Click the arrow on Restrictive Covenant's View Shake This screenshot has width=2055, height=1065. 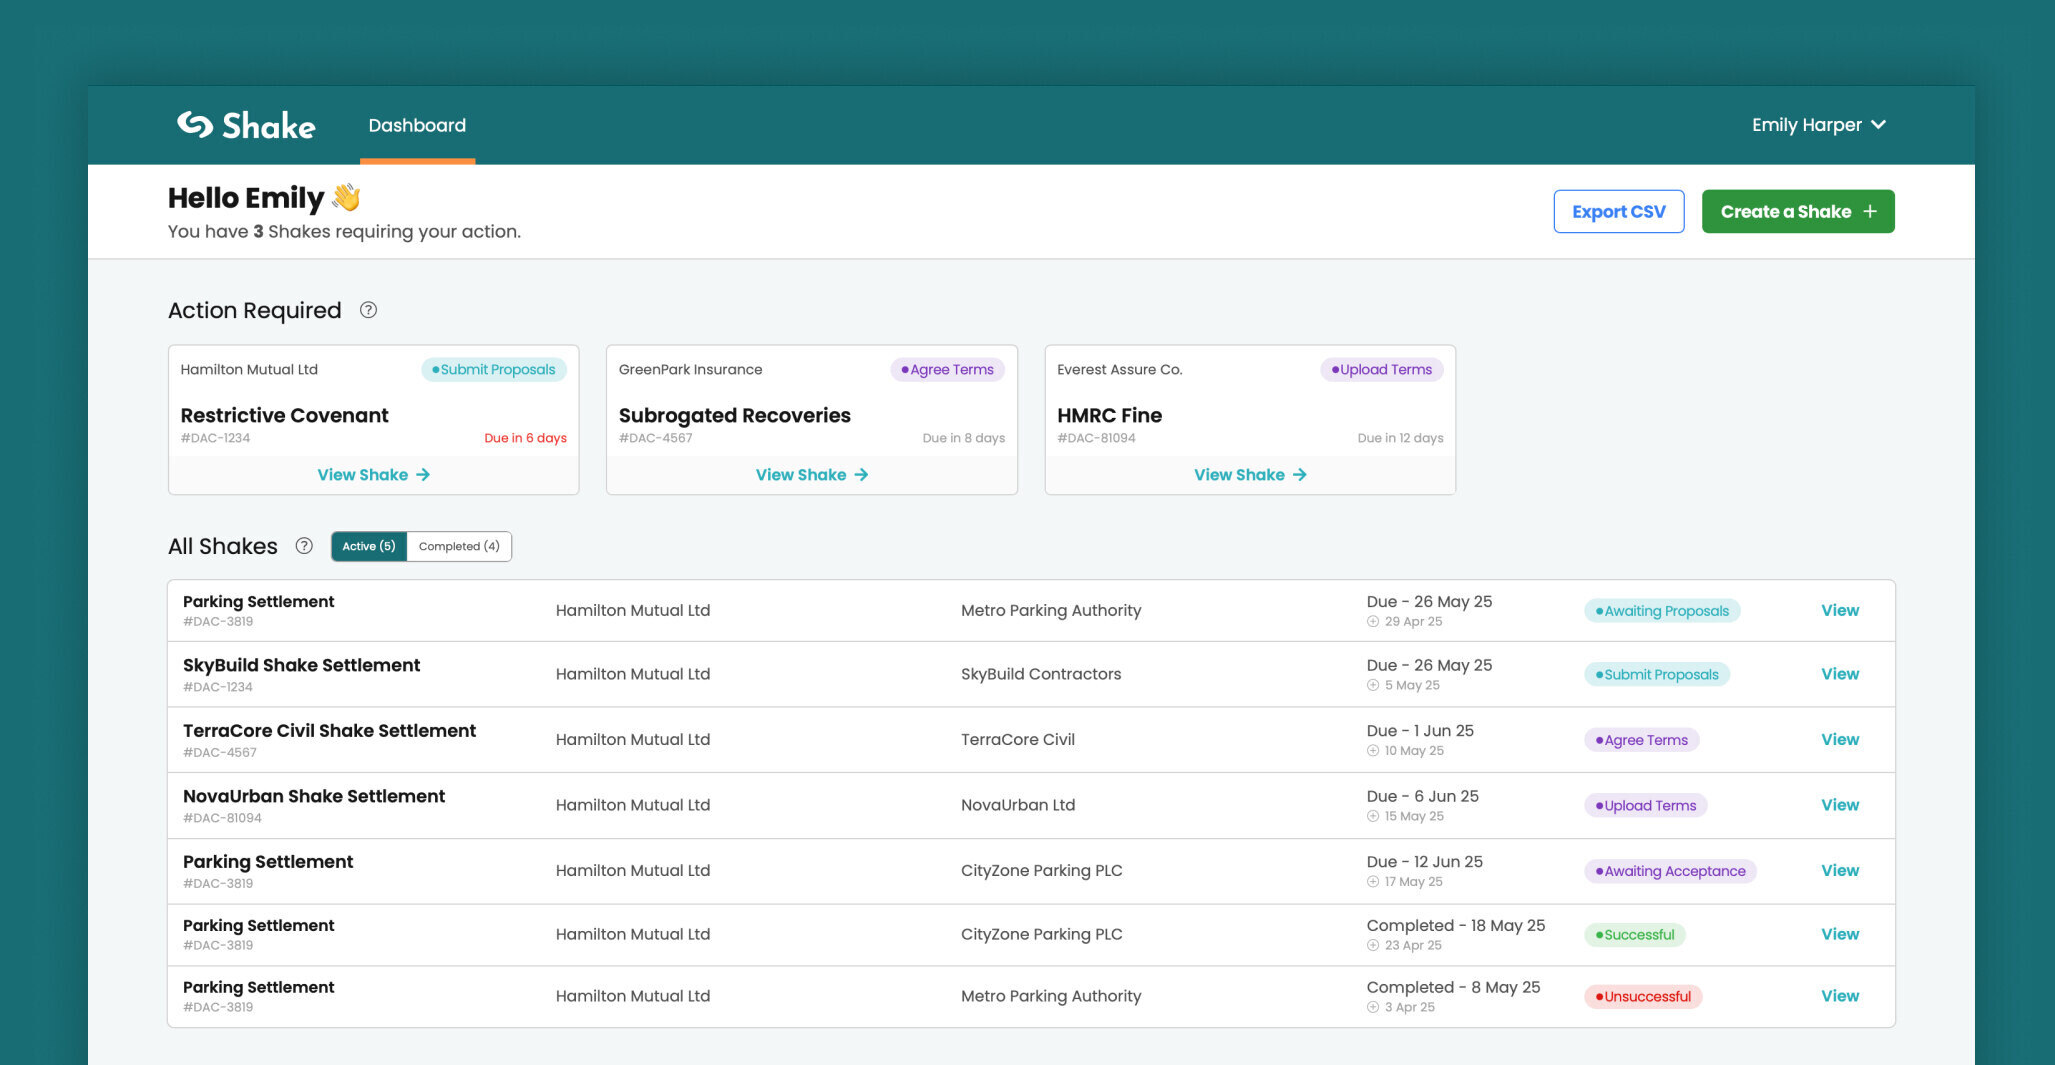424,475
